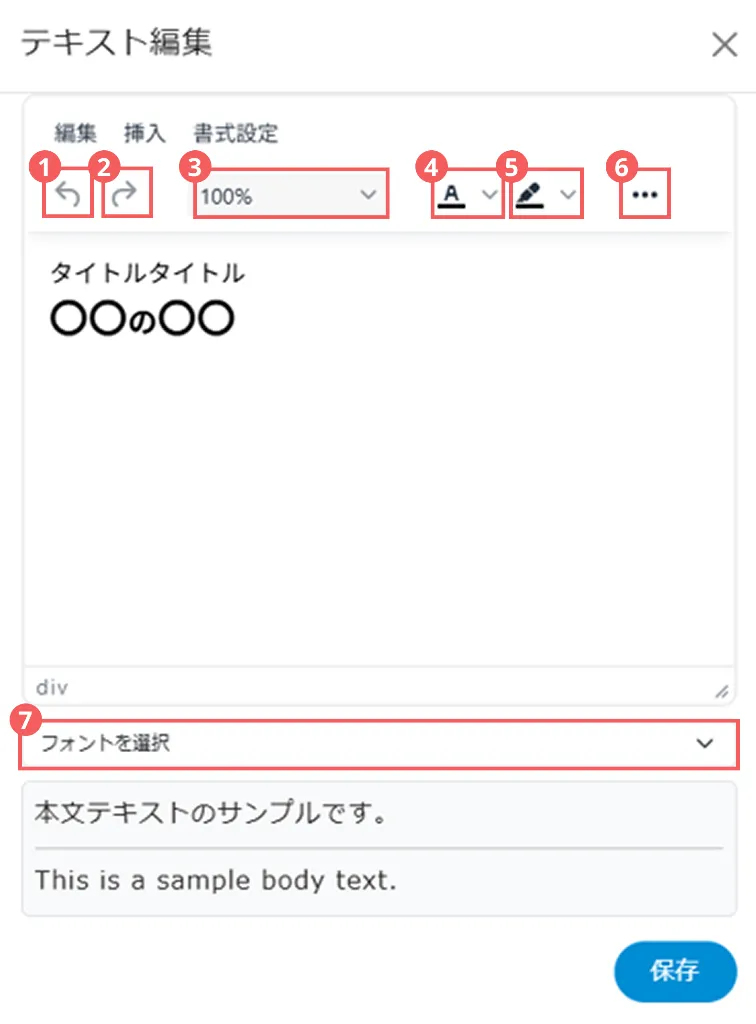Click the redo arrow icon
The image size is (756, 1024).
[126, 196]
